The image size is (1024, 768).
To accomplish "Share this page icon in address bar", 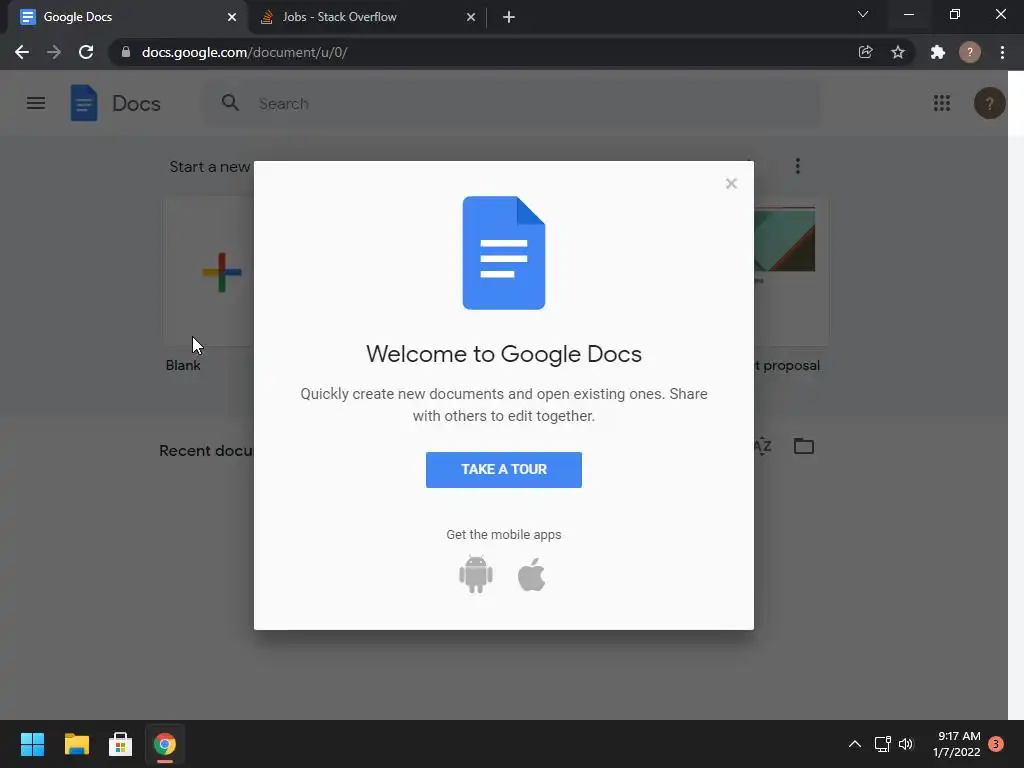I will (x=865, y=52).
